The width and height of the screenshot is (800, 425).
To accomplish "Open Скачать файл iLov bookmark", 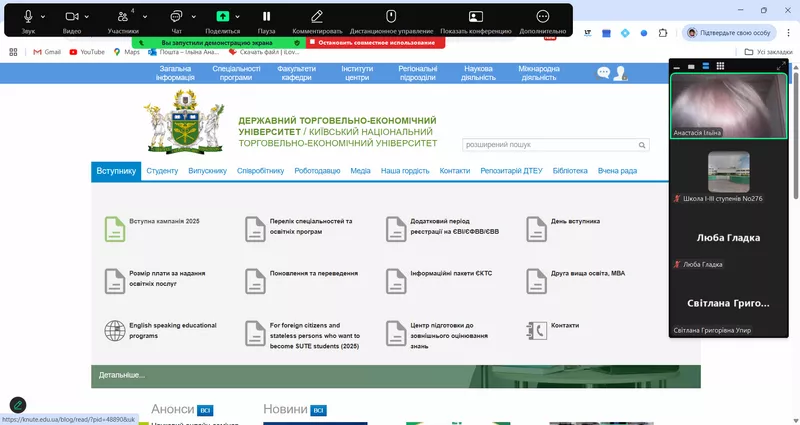I will [x=264, y=52].
